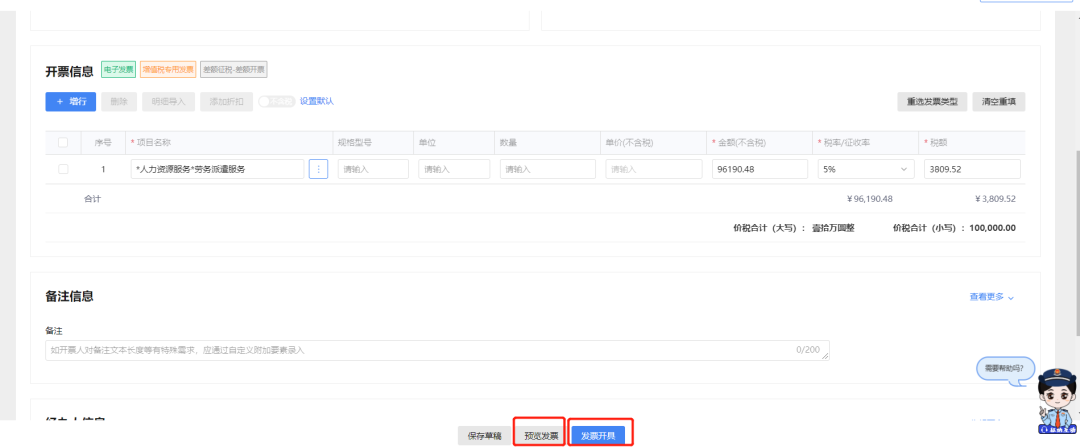Click 重选发票类型 to reselect invoice type

(932, 101)
